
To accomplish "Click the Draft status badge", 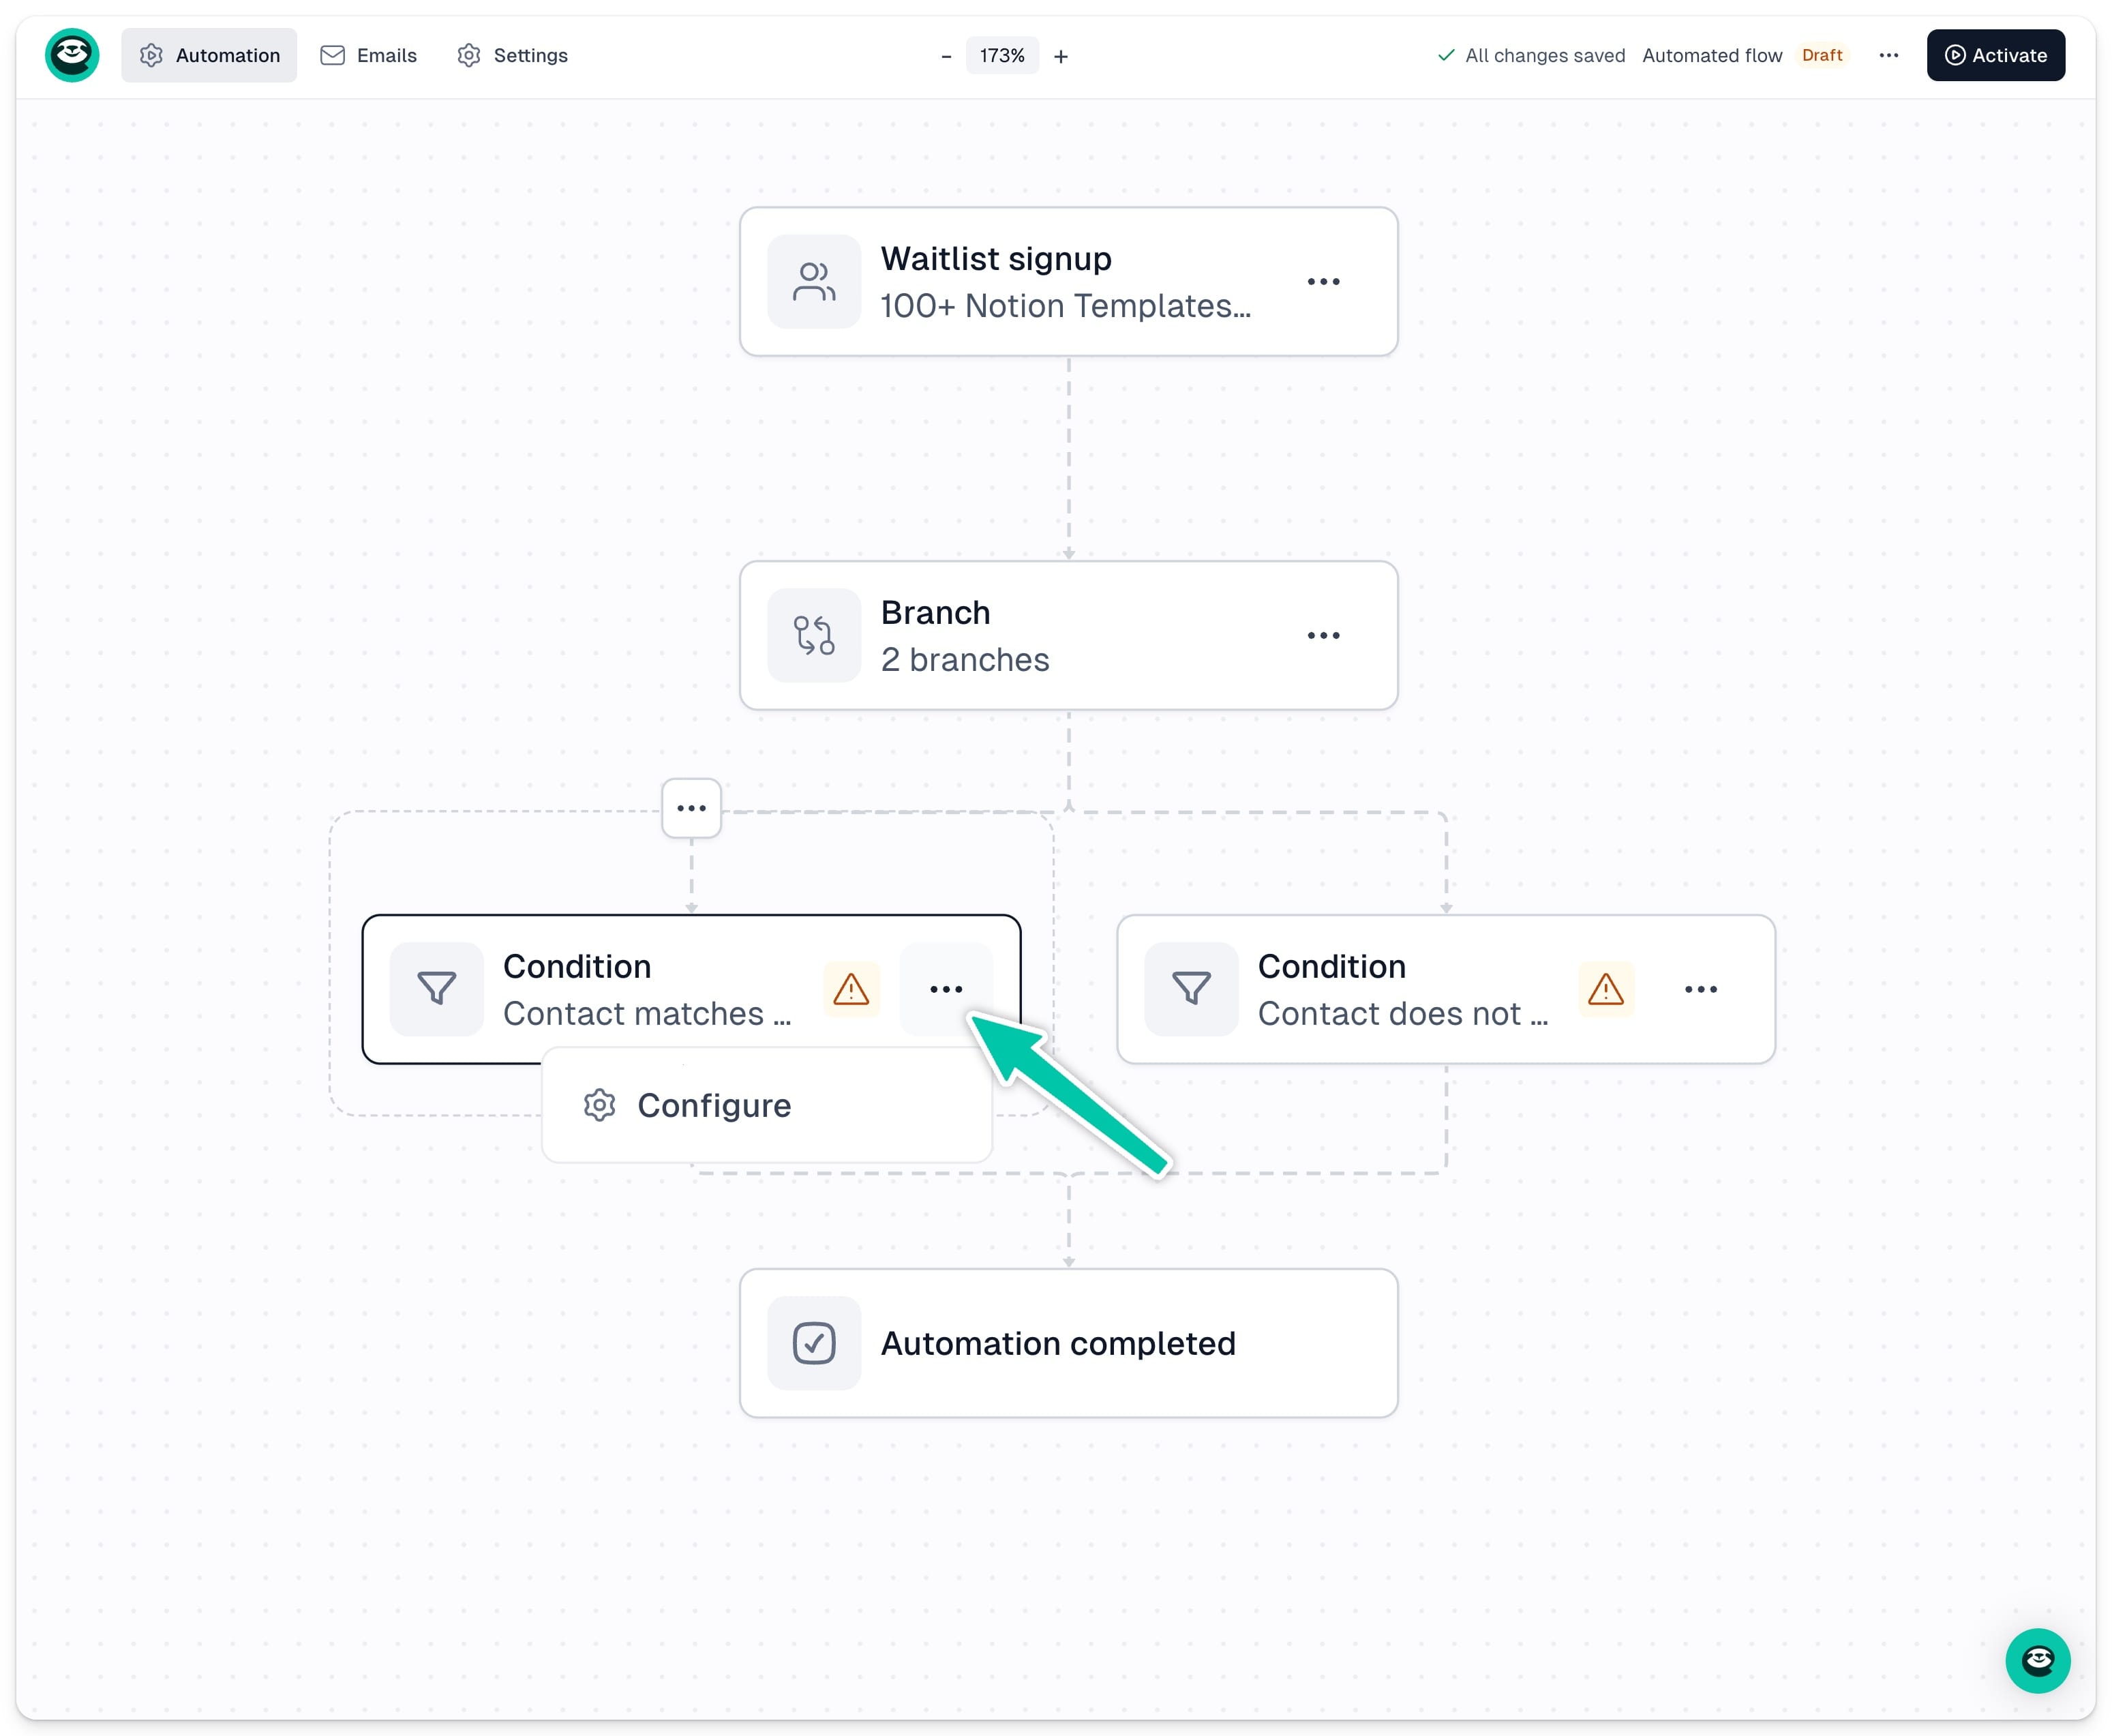I will click(x=1822, y=56).
